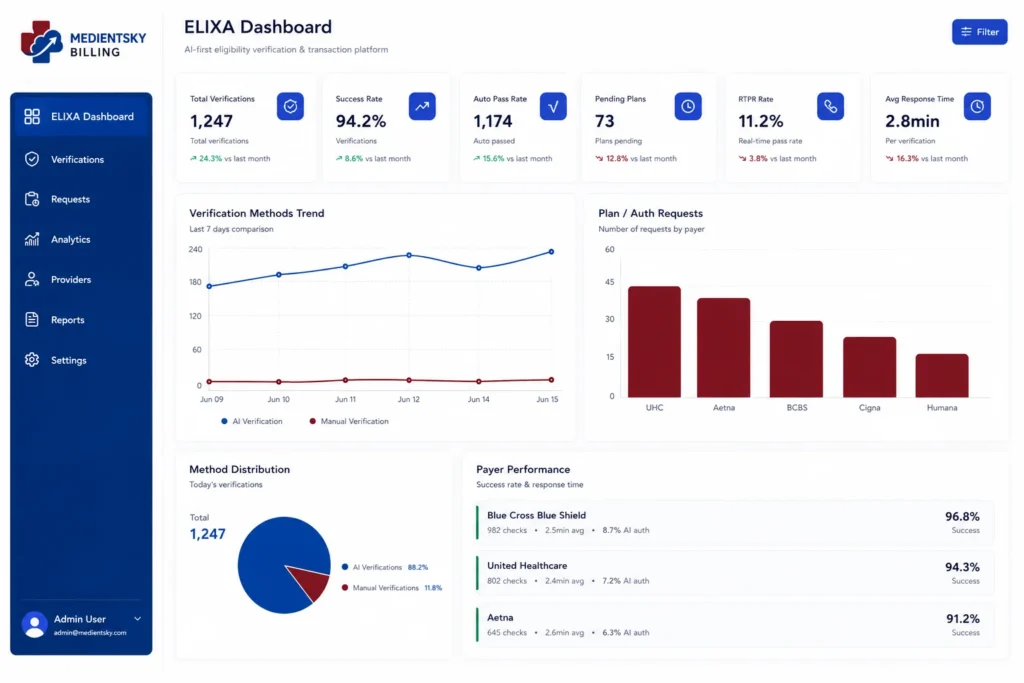The width and height of the screenshot is (1024, 683).
Task: Click the Auto Pass Rate checkmark icon
Action: point(553,106)
